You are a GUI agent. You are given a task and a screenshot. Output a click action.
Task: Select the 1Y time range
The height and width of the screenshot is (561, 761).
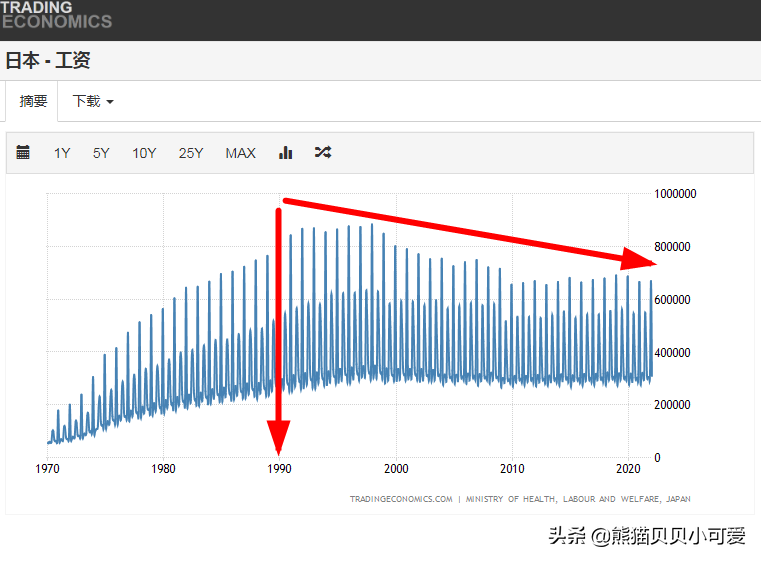pos(62,153)
